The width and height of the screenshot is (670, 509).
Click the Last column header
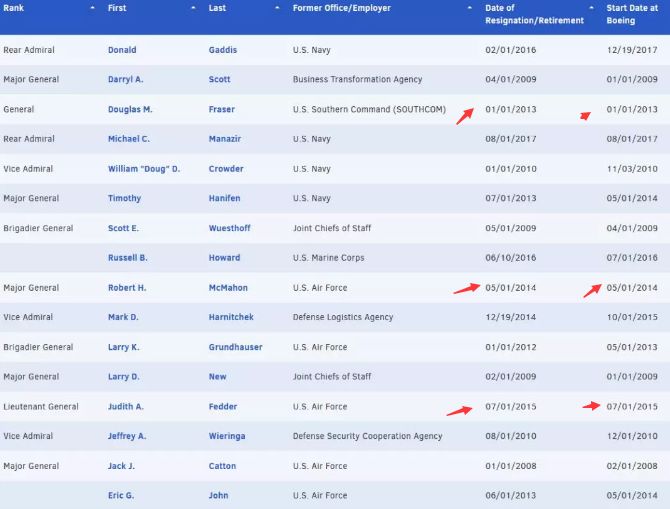click(217, 8)
